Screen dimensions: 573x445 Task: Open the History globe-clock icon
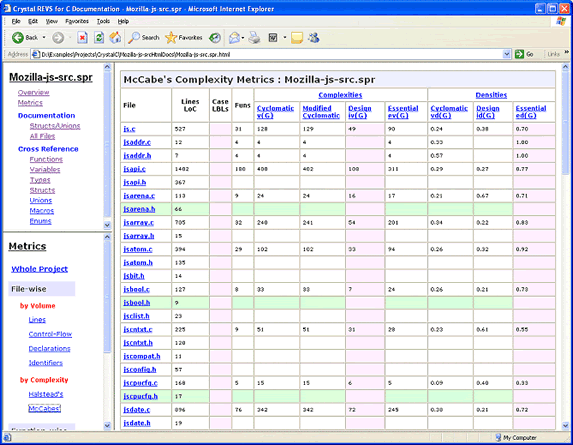pyautogui.click(x=215, y=37)
